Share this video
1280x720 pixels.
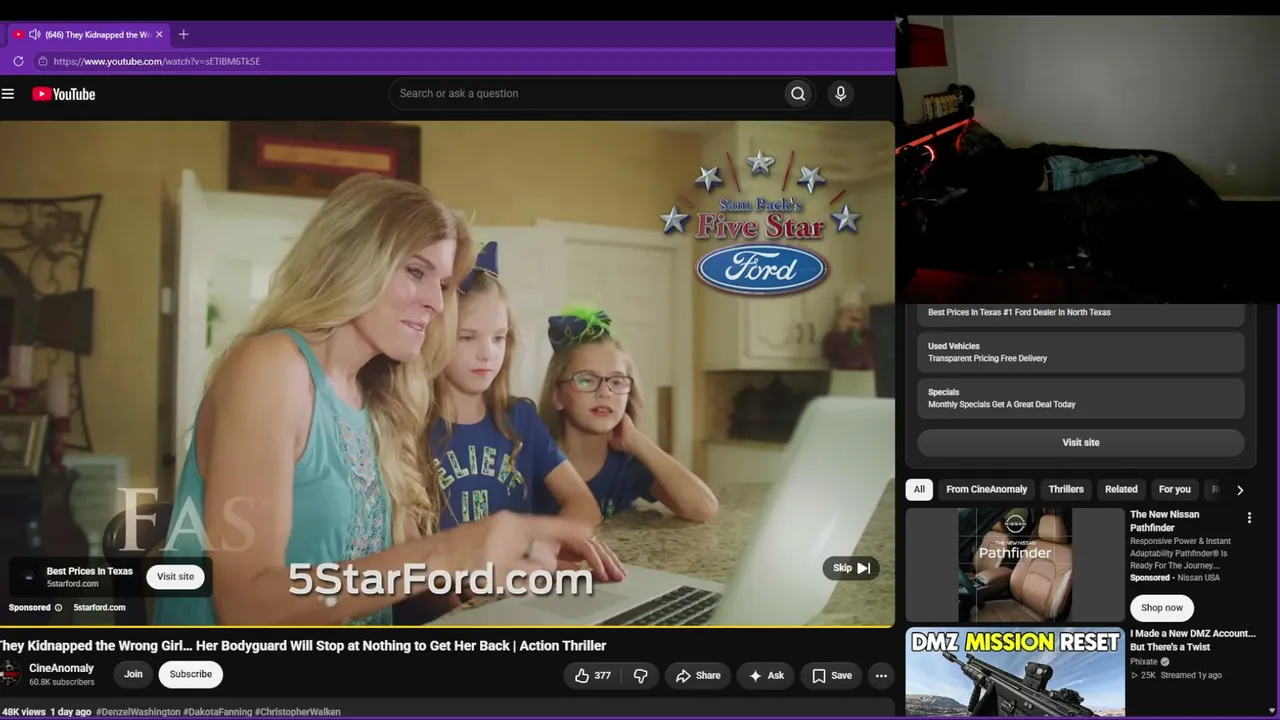click(x=697, y=676)
